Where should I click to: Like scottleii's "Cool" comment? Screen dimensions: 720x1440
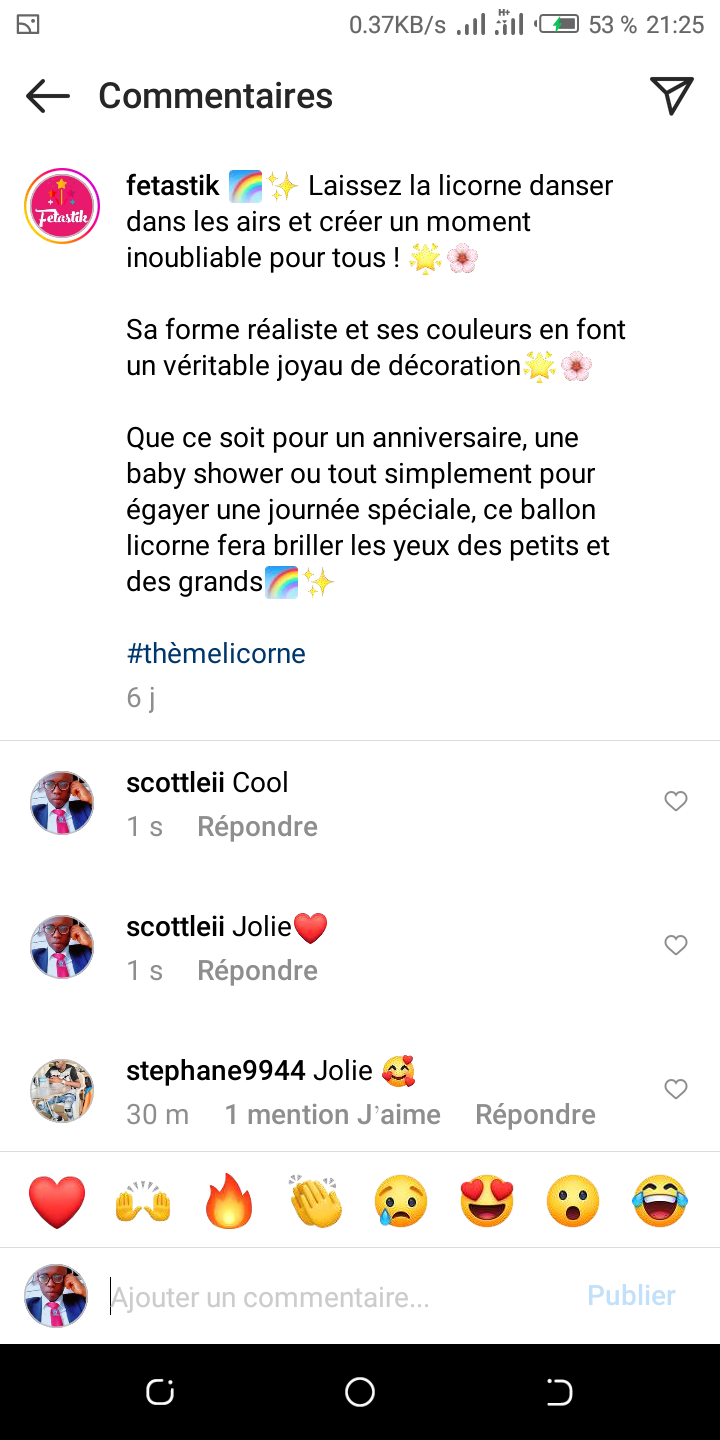pyautogui.click(x=676, y=801)
